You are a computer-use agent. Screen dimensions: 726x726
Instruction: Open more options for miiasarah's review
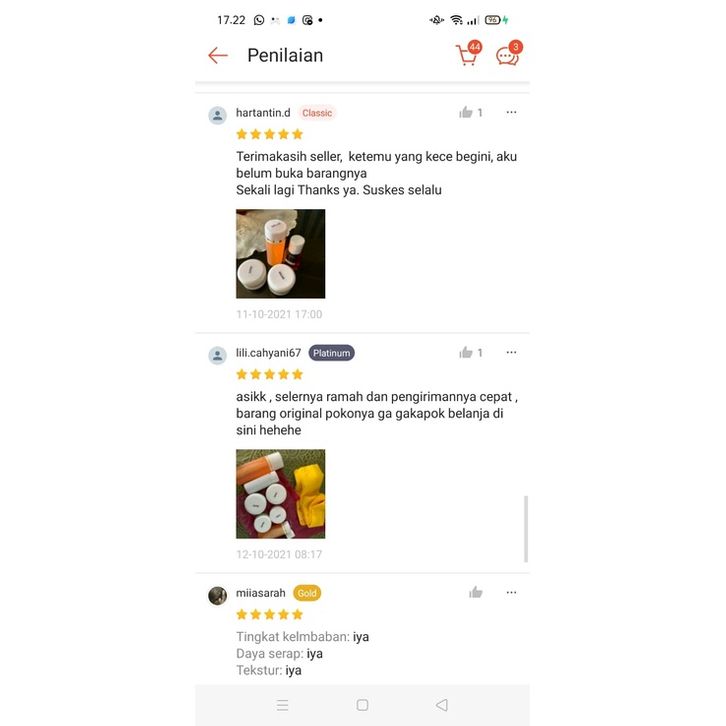[511, 593]
